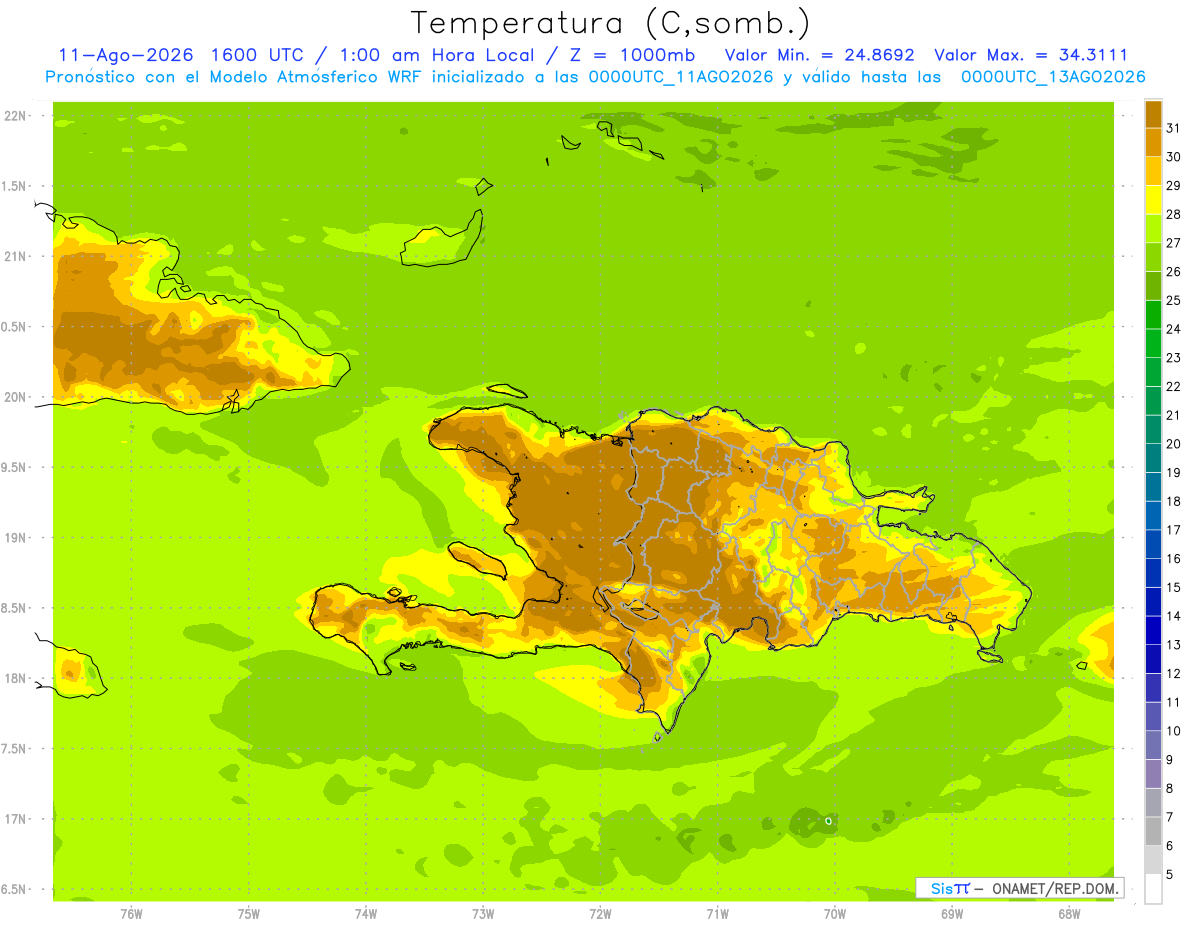Image resolution: width=1200 pixels, height=927 pixels.
Task: Click the 22N latitude label
Action: point(15,116)
